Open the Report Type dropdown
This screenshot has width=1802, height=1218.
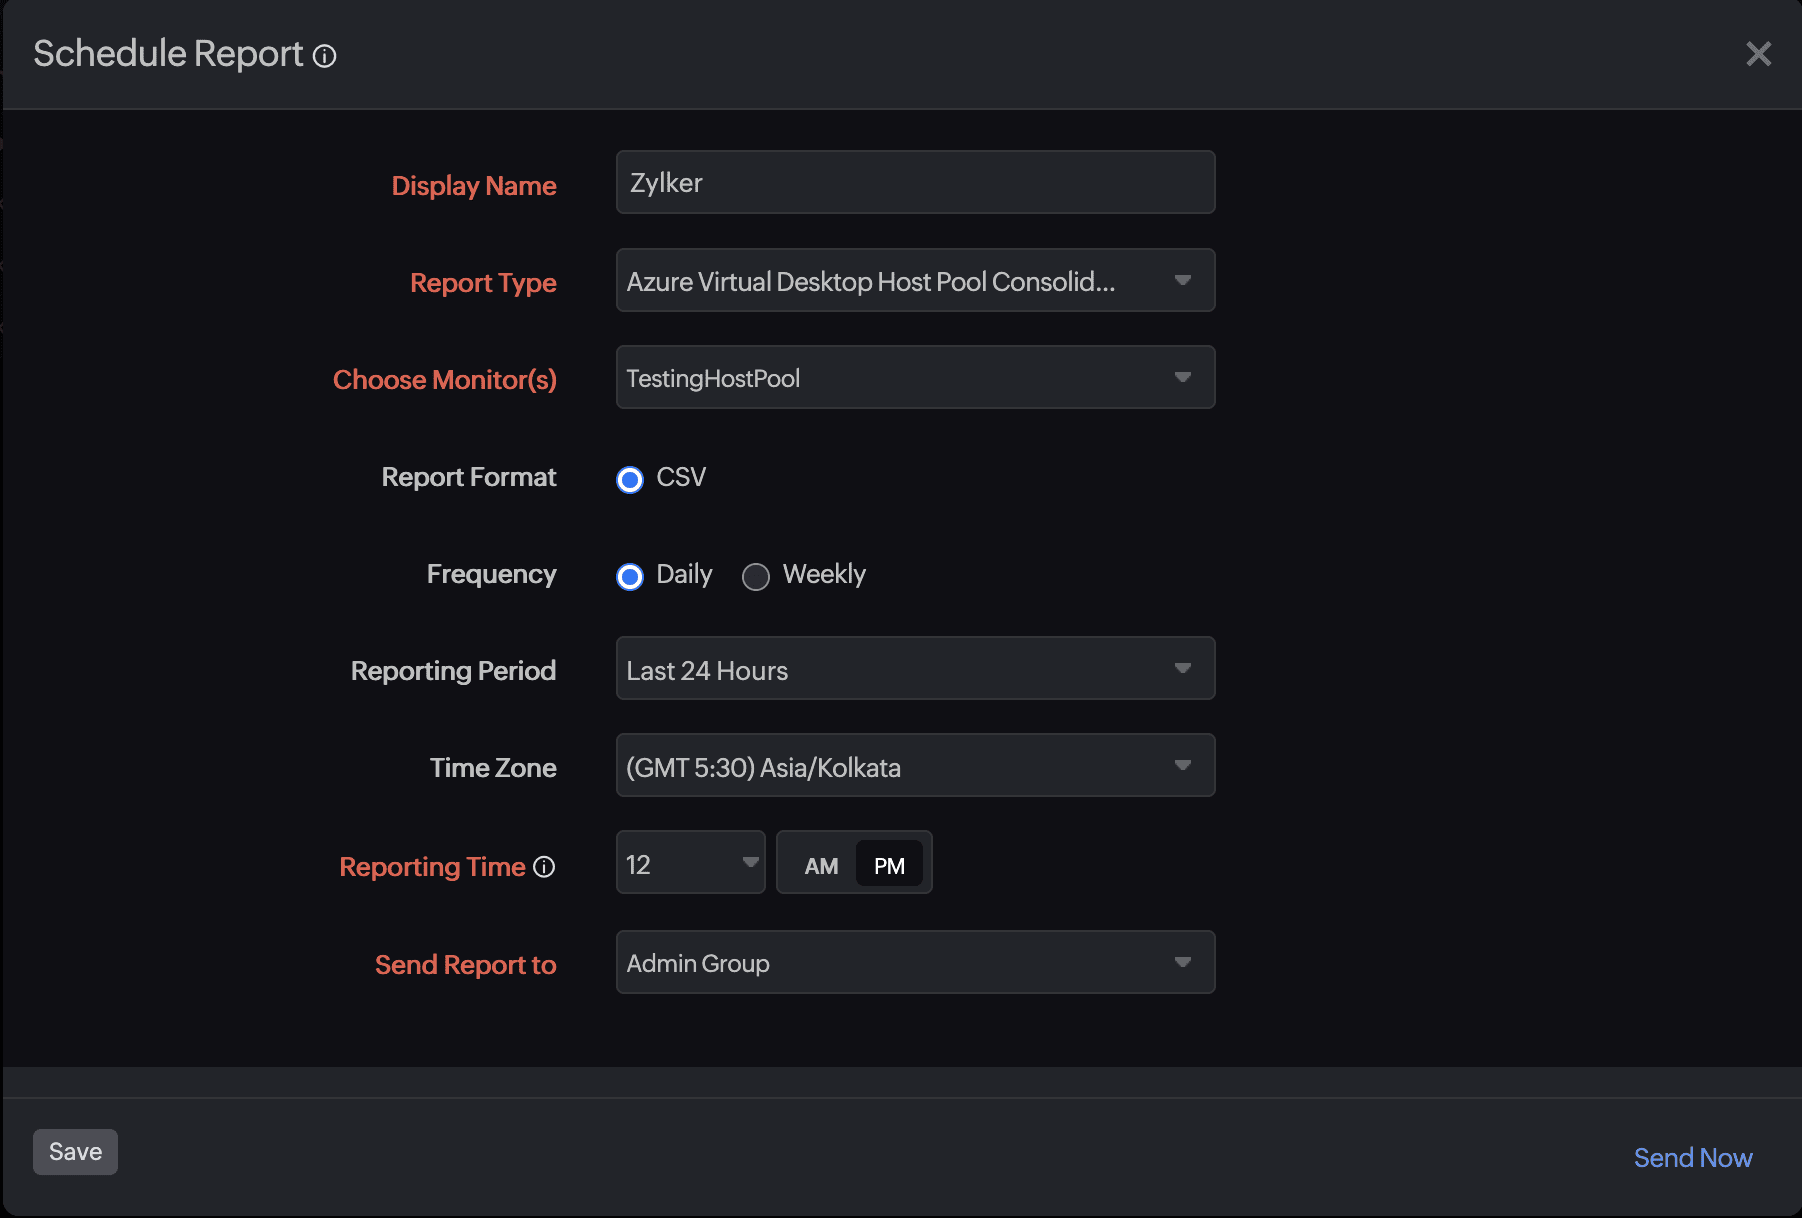point(914,281)
